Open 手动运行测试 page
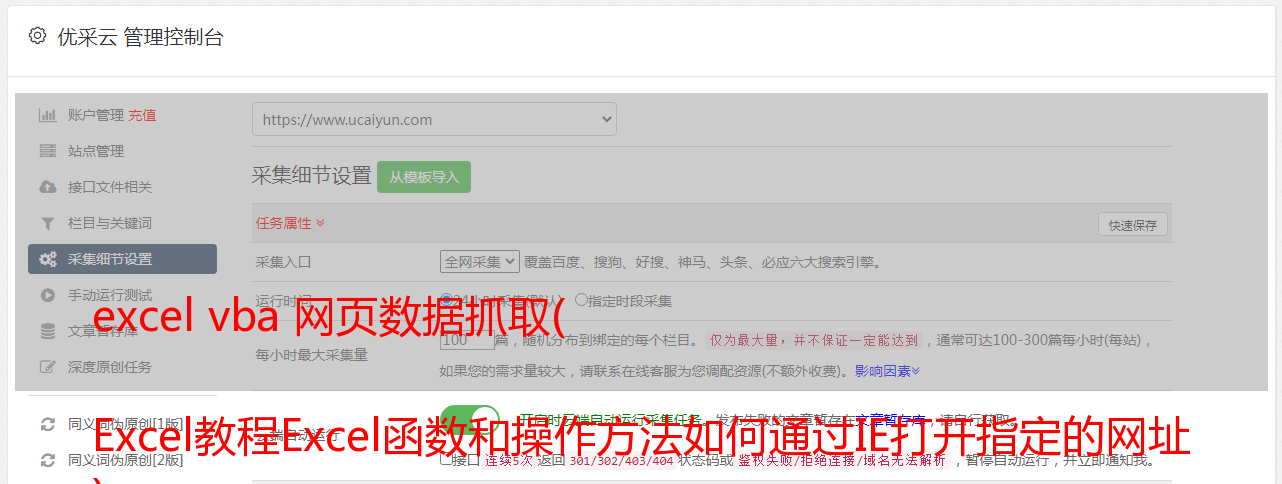Viewport: 1282px width, 484px height. pyautogui.click(x=110, y=295)
